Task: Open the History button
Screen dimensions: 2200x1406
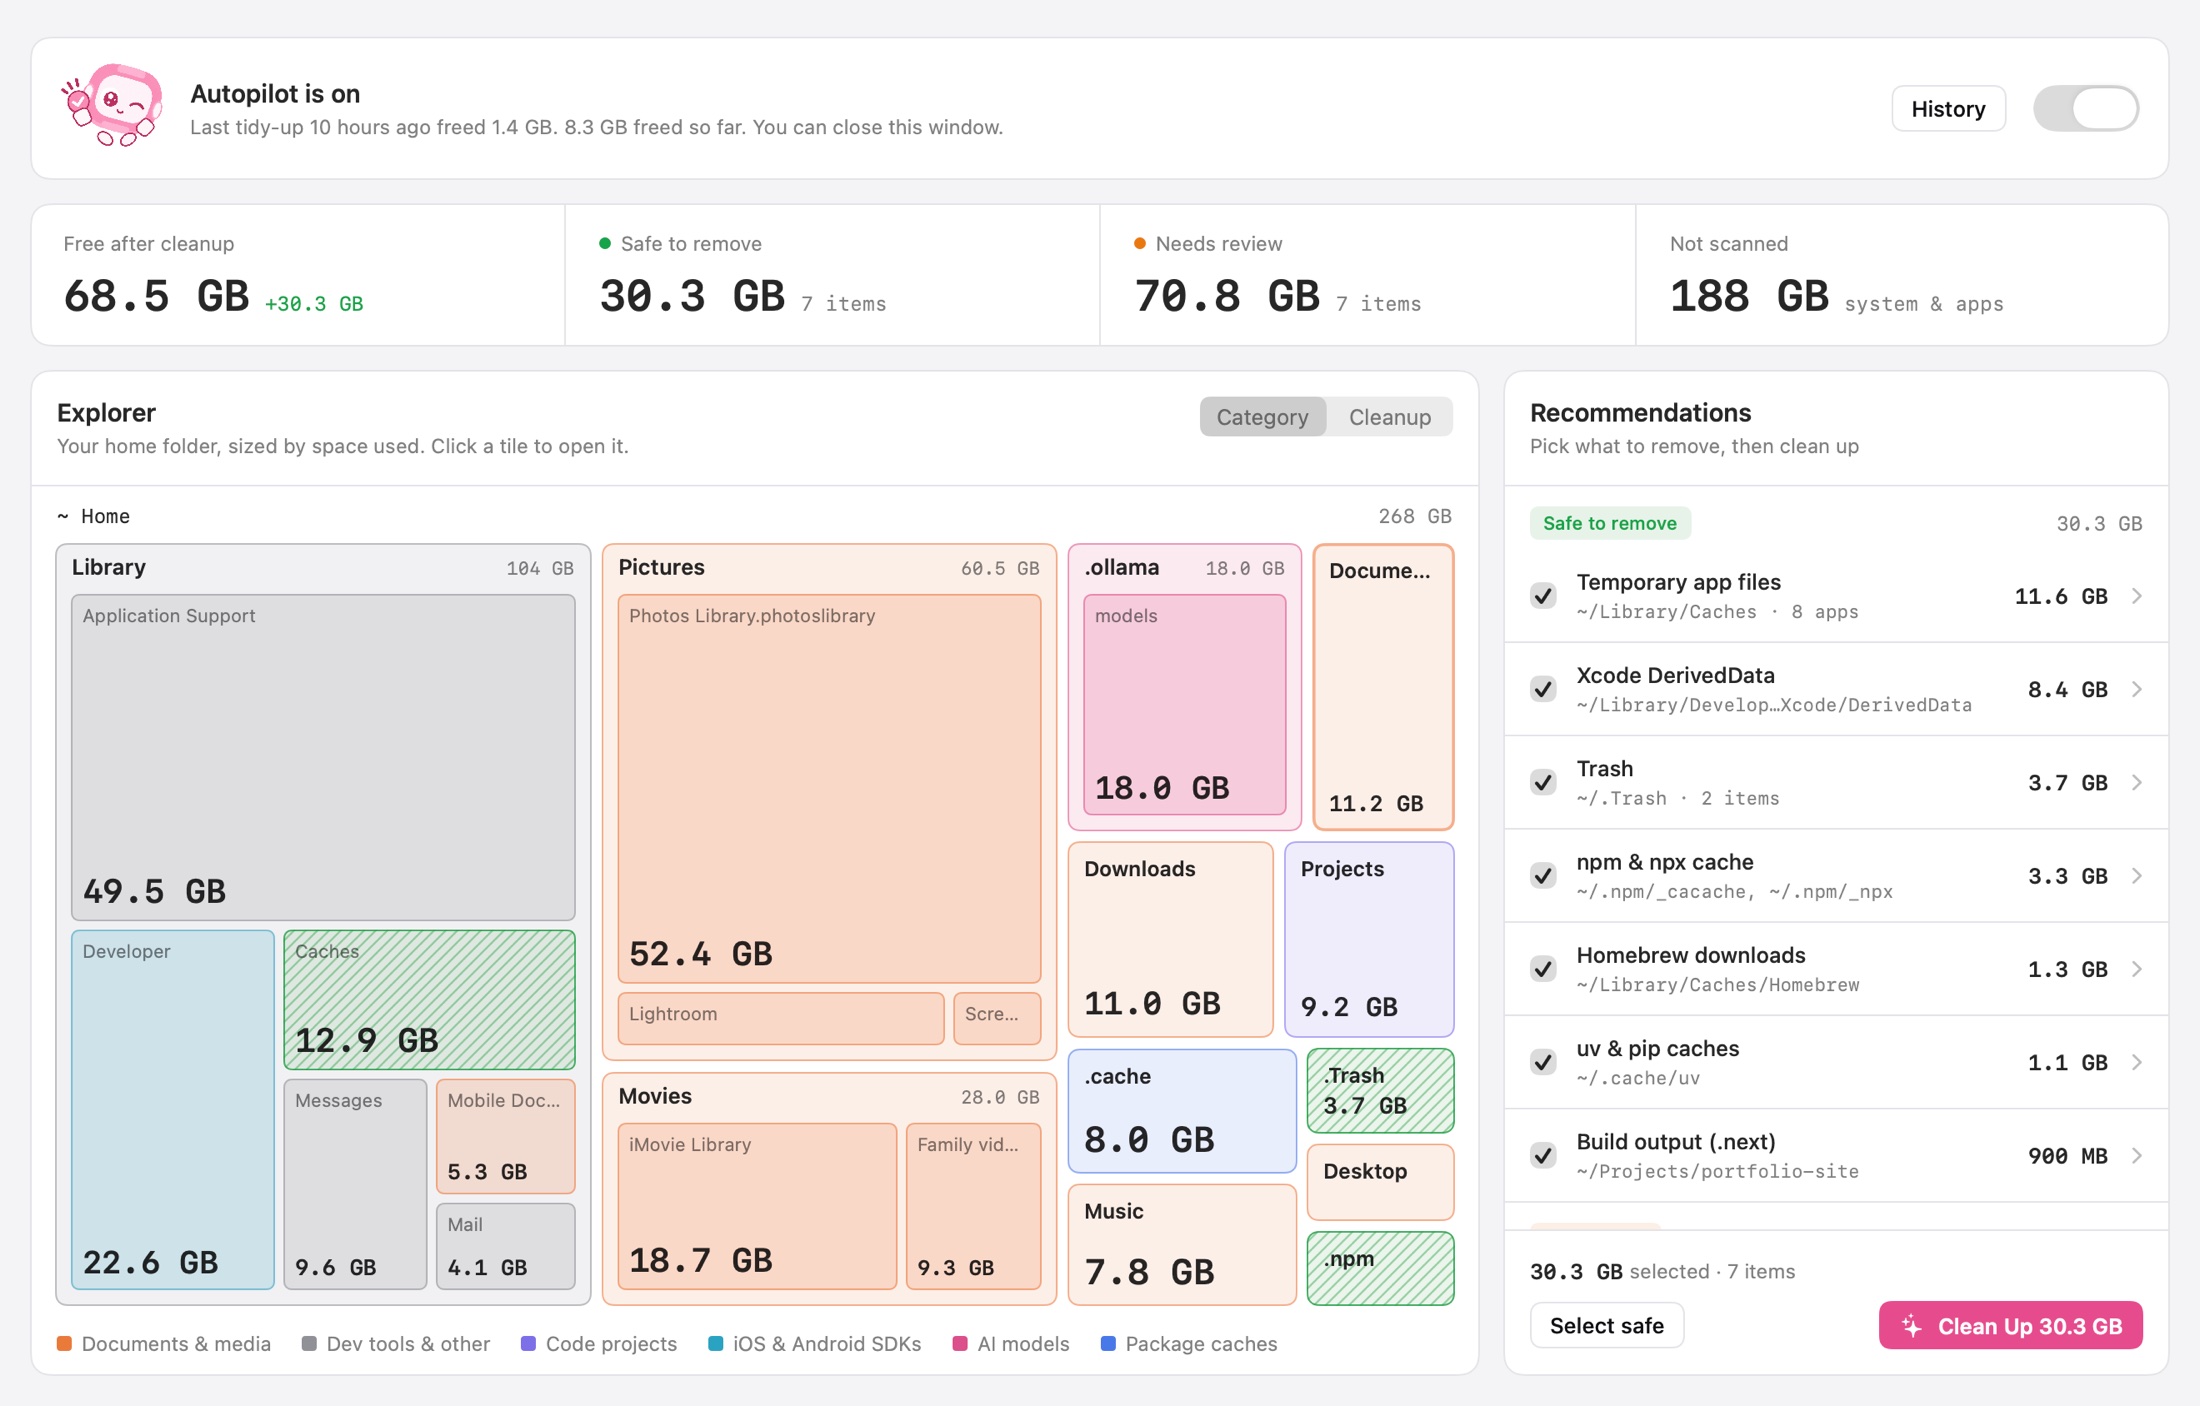Action: point(1948,108)
